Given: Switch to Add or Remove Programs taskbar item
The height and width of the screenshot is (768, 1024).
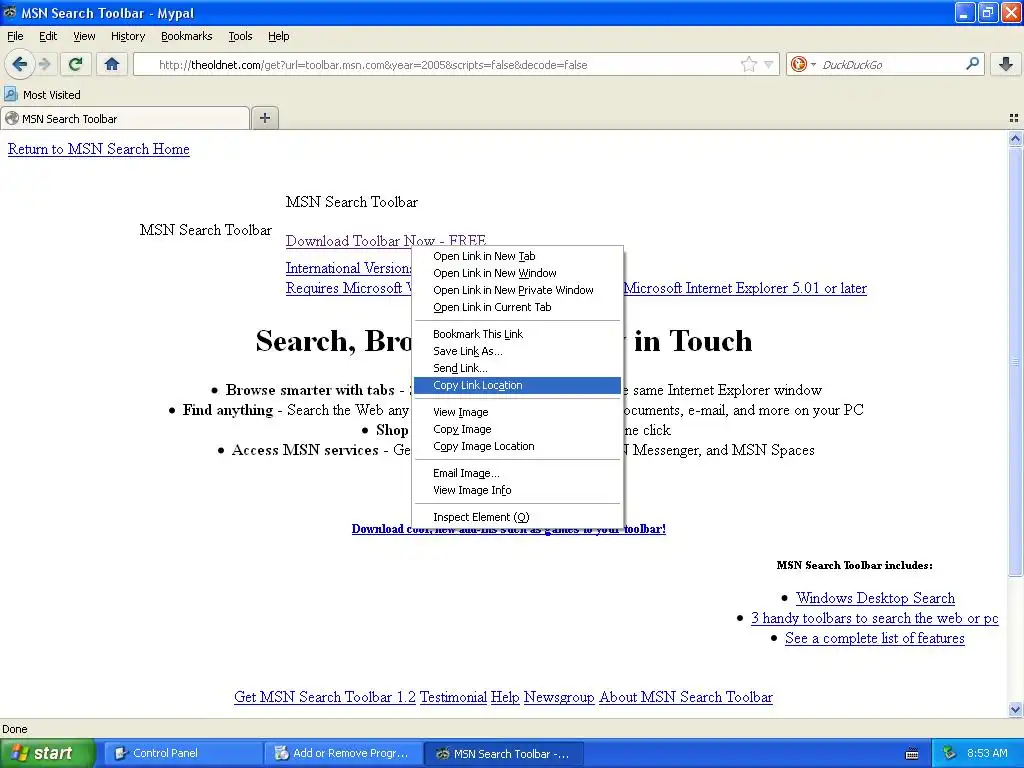Looking at the screenshot, I should (x=343, y=754).
